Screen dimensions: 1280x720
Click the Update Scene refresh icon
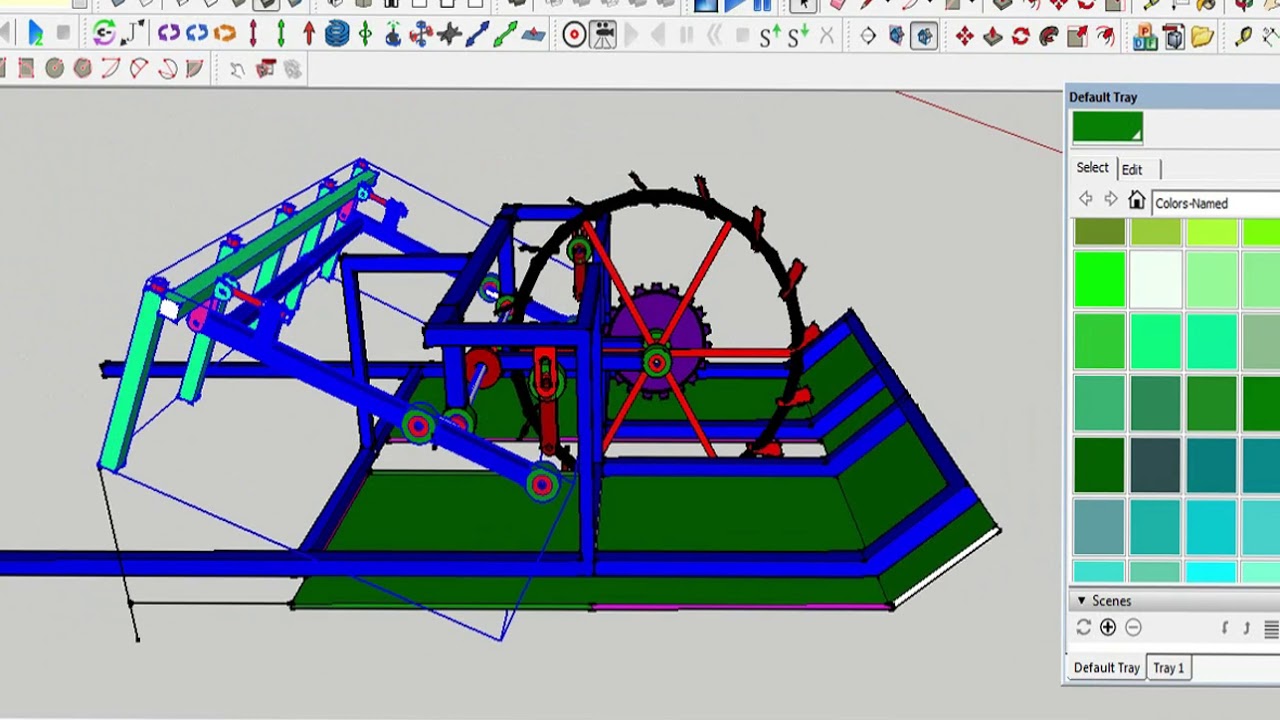point(1083,627)
